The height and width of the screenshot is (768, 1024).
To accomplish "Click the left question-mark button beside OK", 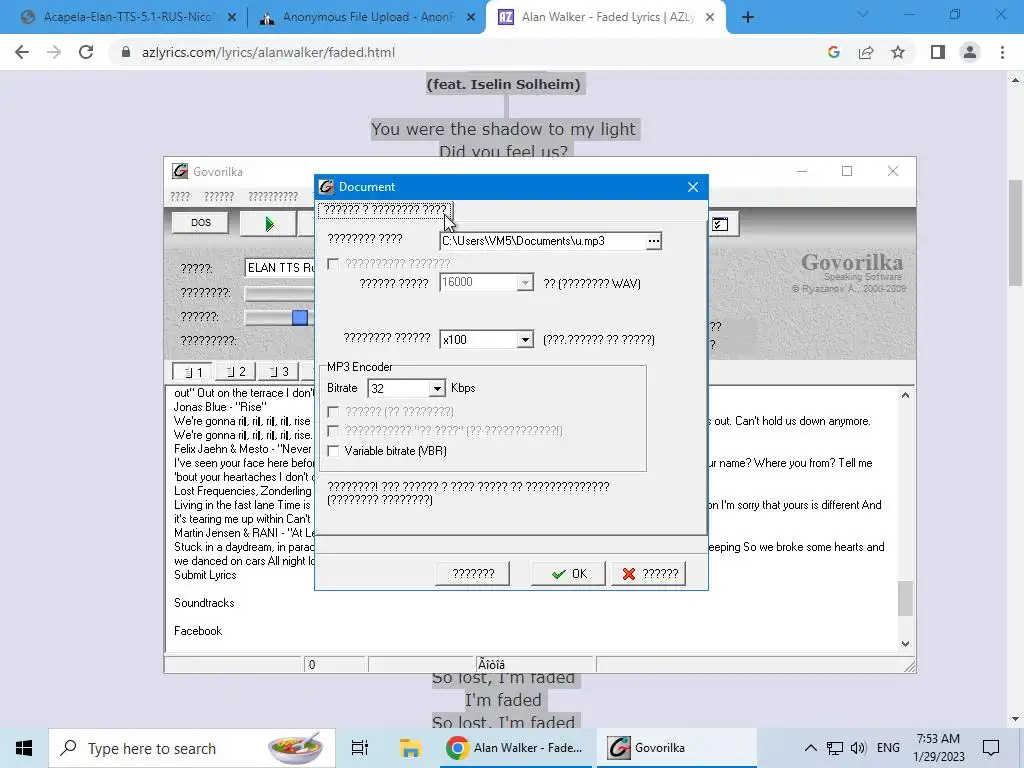I will point(473,573).
